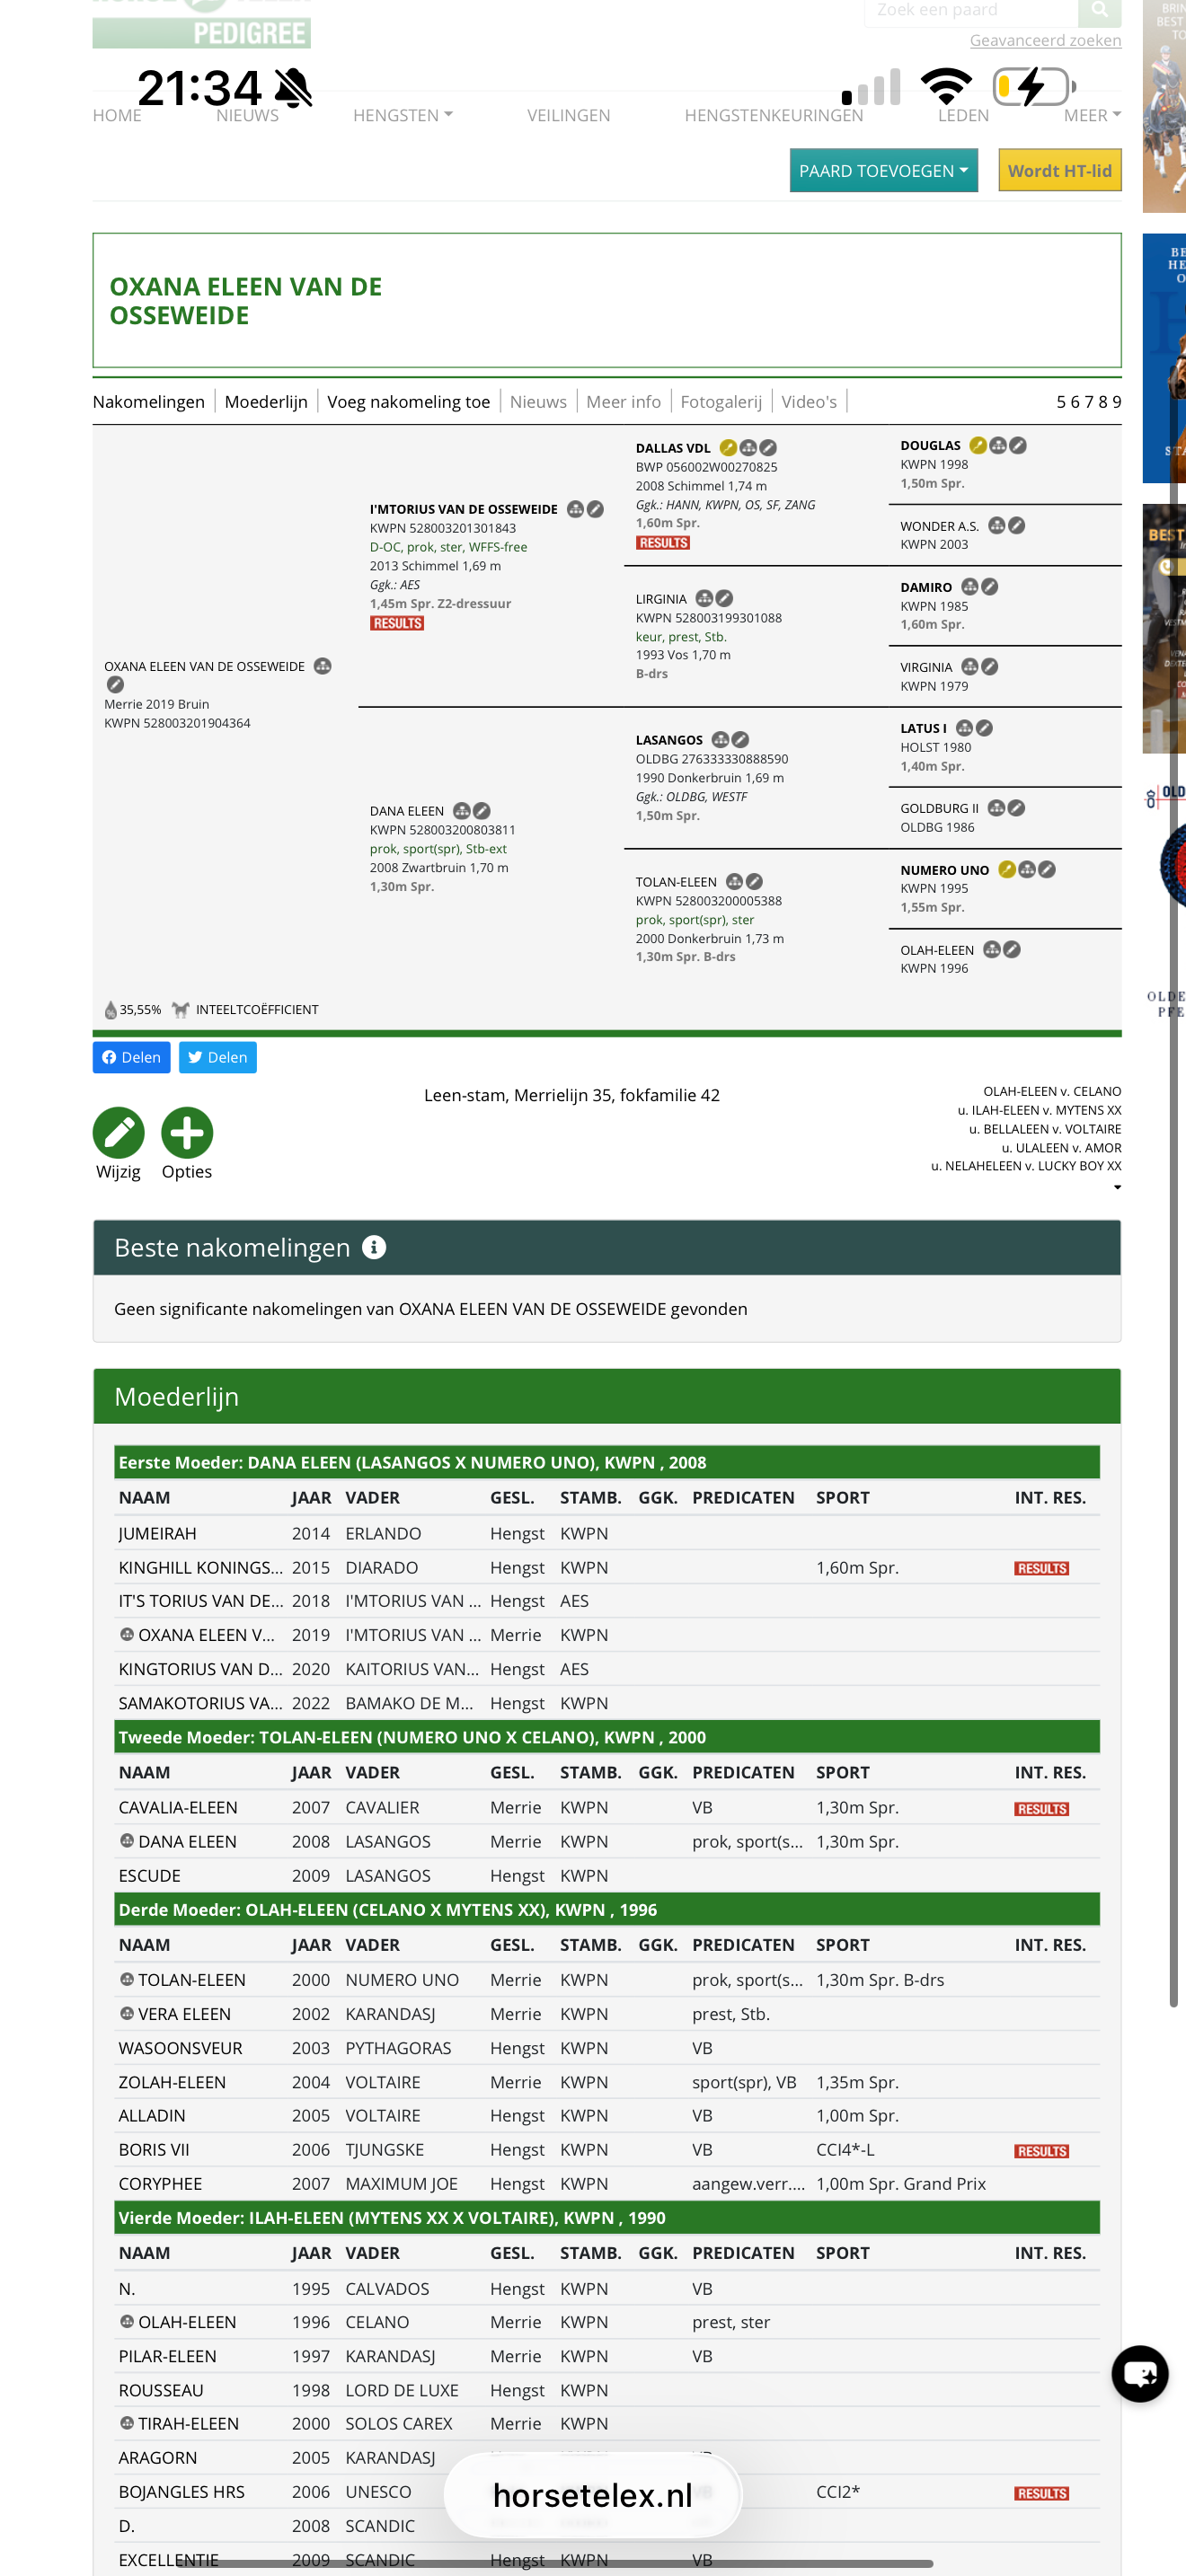Expand the HENGSTEN menu dropdown
Screen dimensions: 1186x2576
click(x=403, y=115)
